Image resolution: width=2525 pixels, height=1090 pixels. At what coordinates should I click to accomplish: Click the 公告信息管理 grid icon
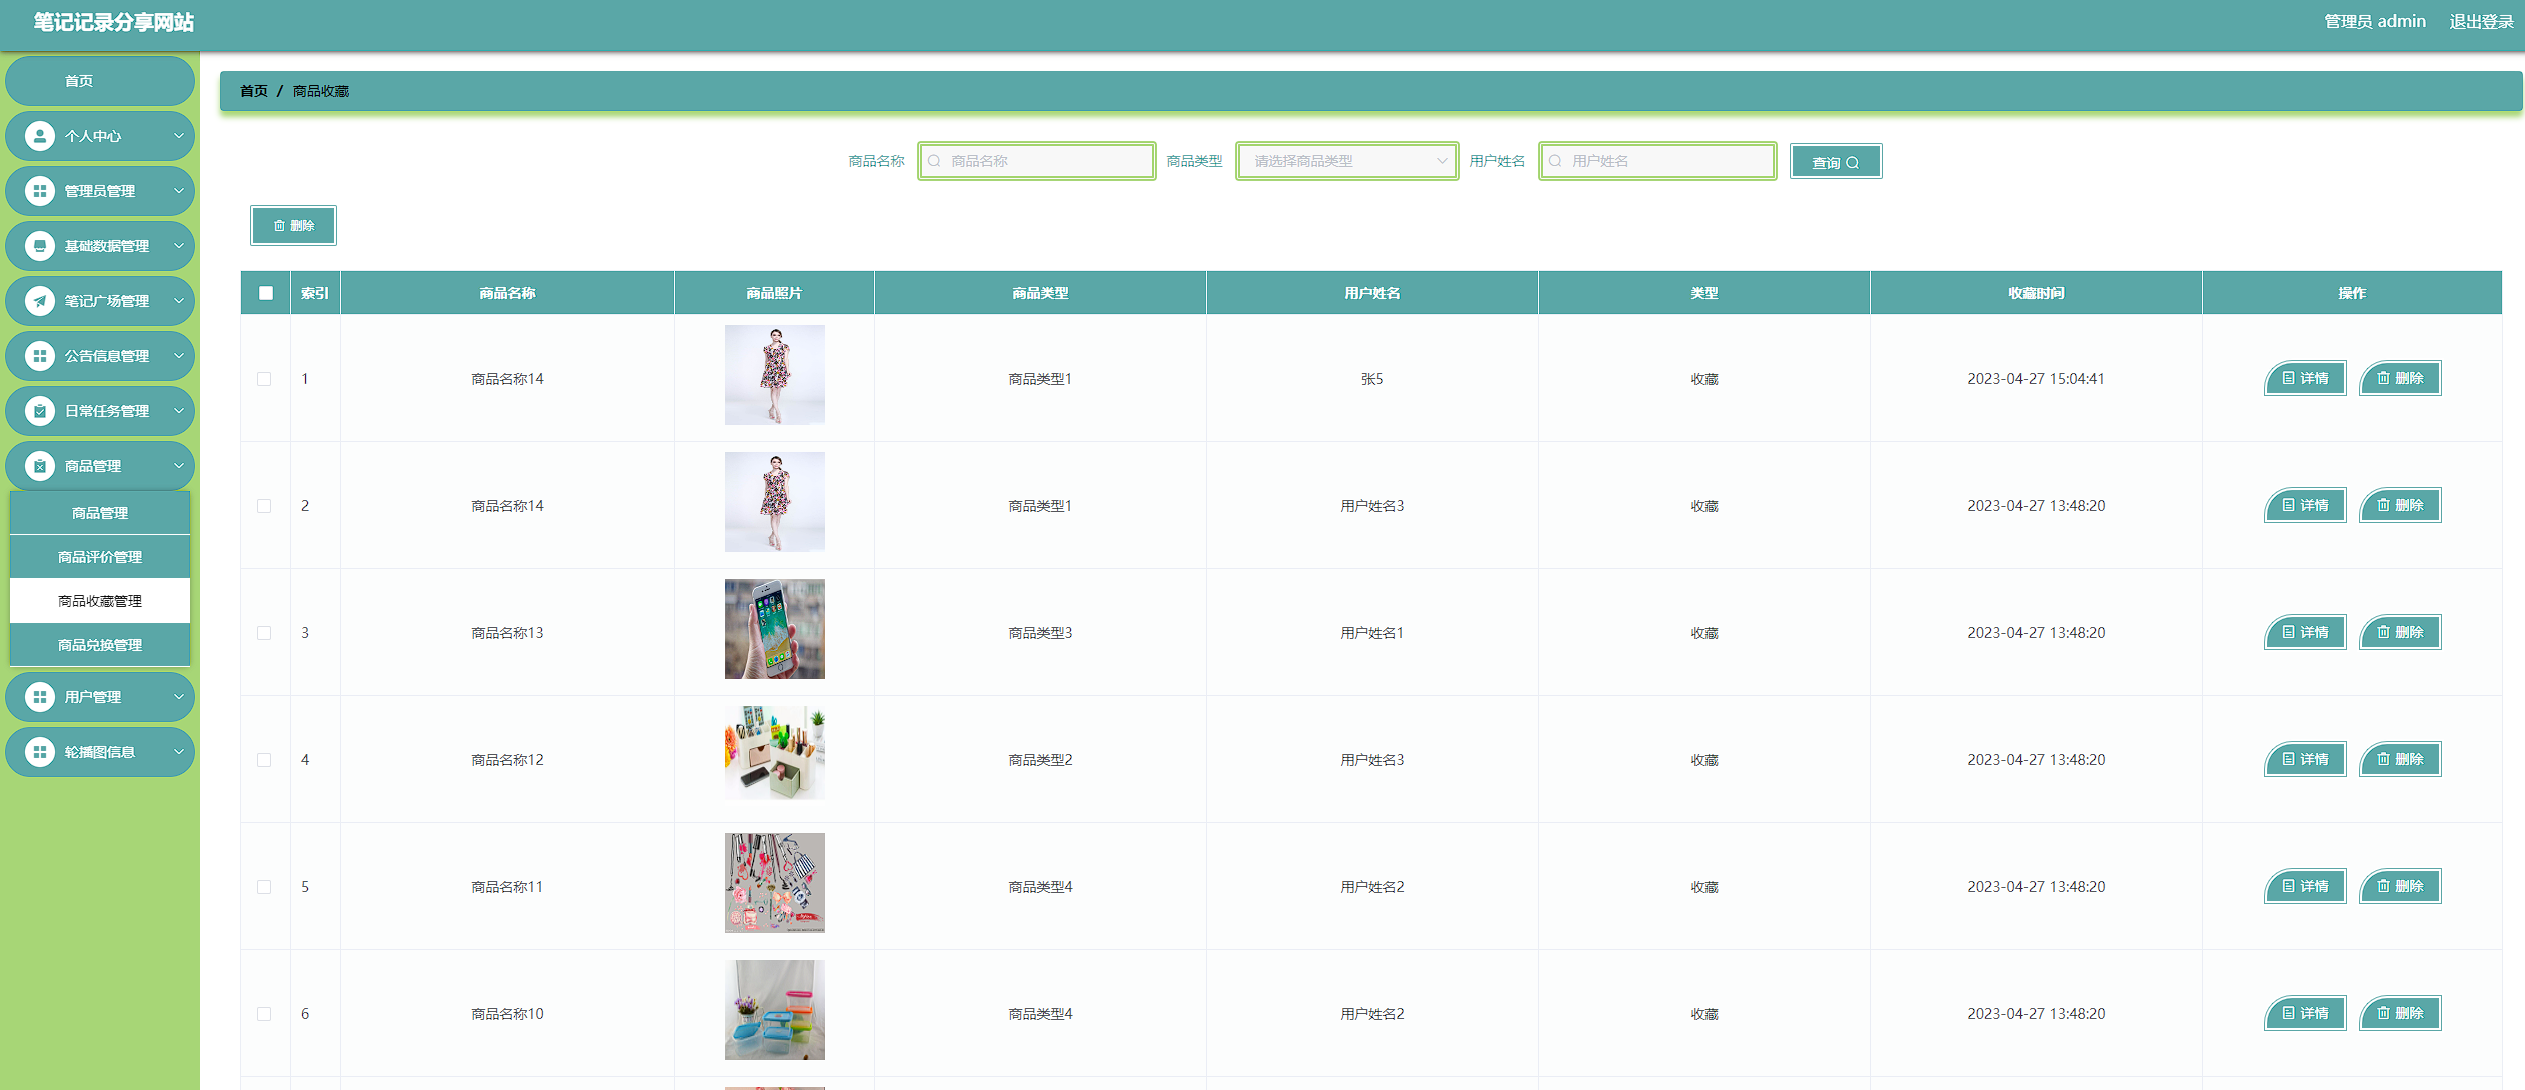click(40, 356)
